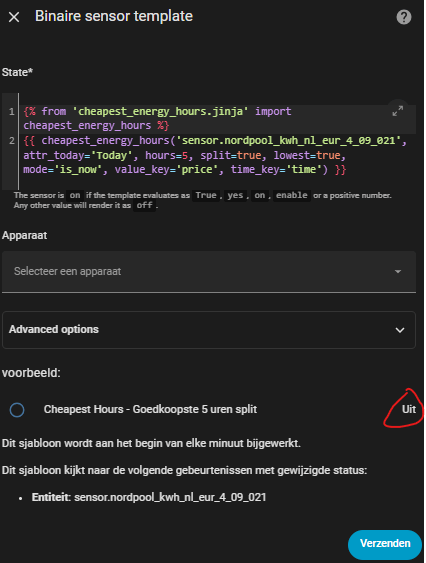Image resolution: width=426 pixels, height=563 pixels.
Task: Click the circle icon beside Cheapest Hours
Action: click(17, 409)
